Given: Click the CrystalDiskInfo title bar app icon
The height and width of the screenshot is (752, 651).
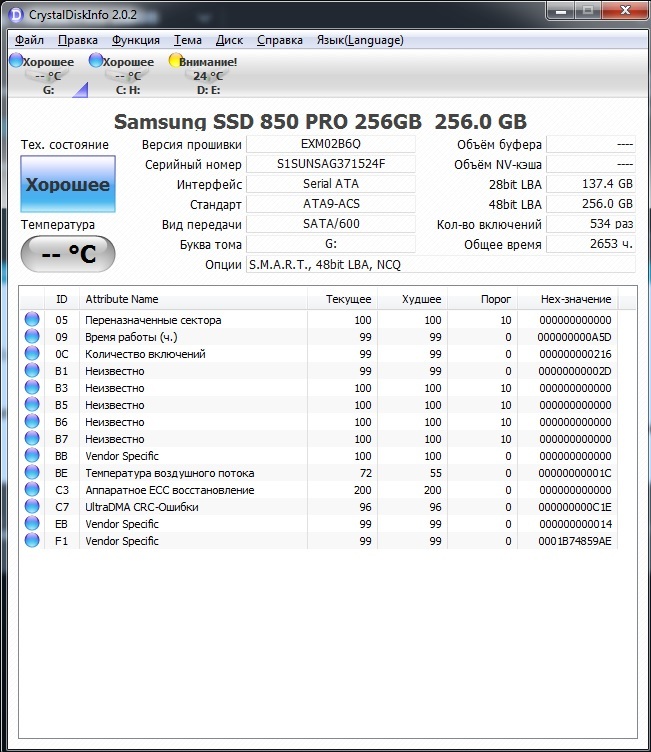Looking at the screenshot, I should 16,15.
